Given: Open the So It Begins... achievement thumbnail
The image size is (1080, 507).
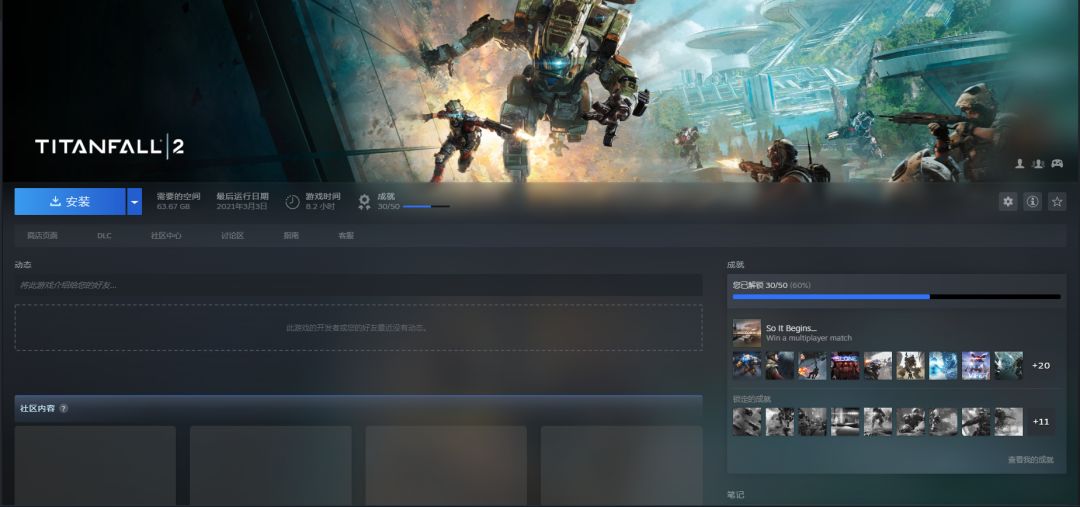Looking at the screenshot, I should click(747, 333).
